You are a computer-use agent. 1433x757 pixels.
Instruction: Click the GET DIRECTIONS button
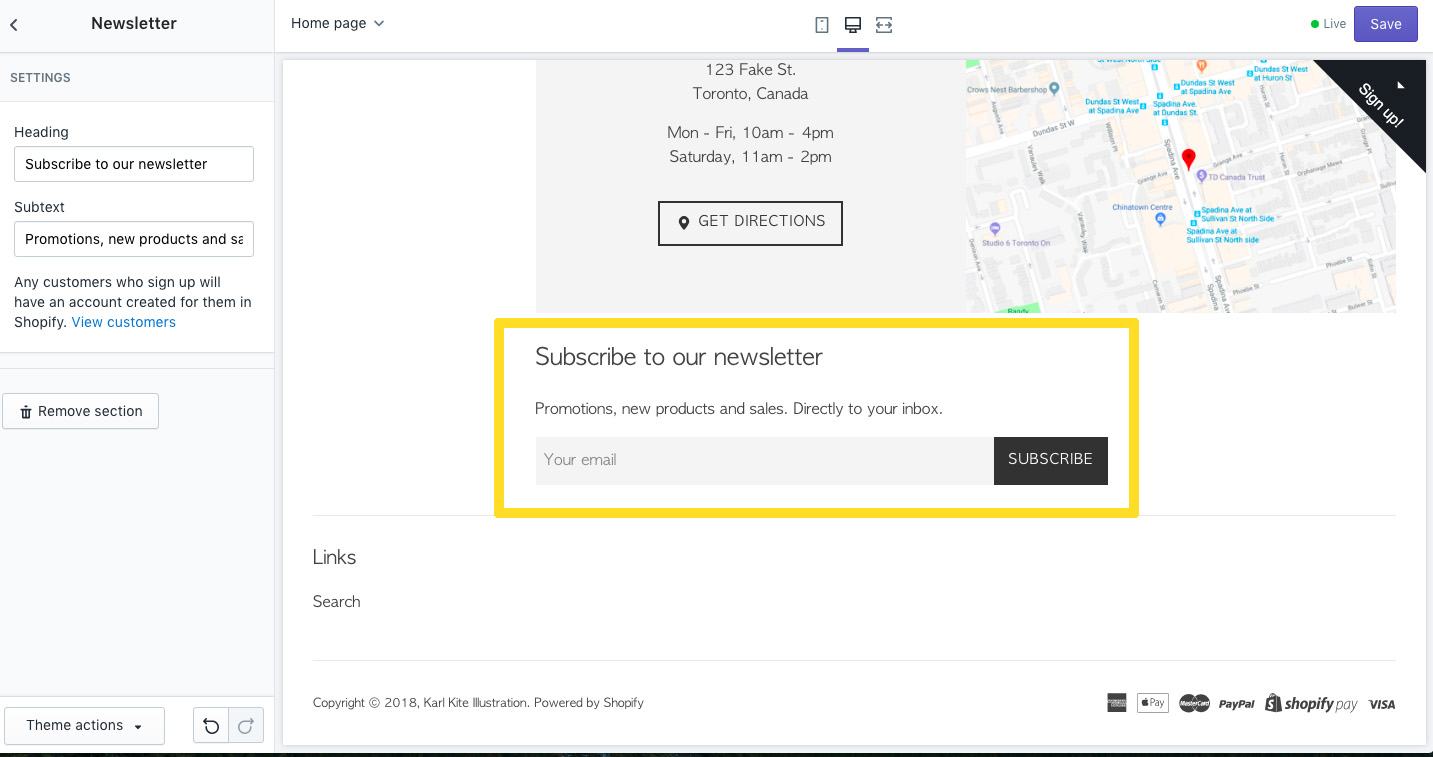point(750,222)
